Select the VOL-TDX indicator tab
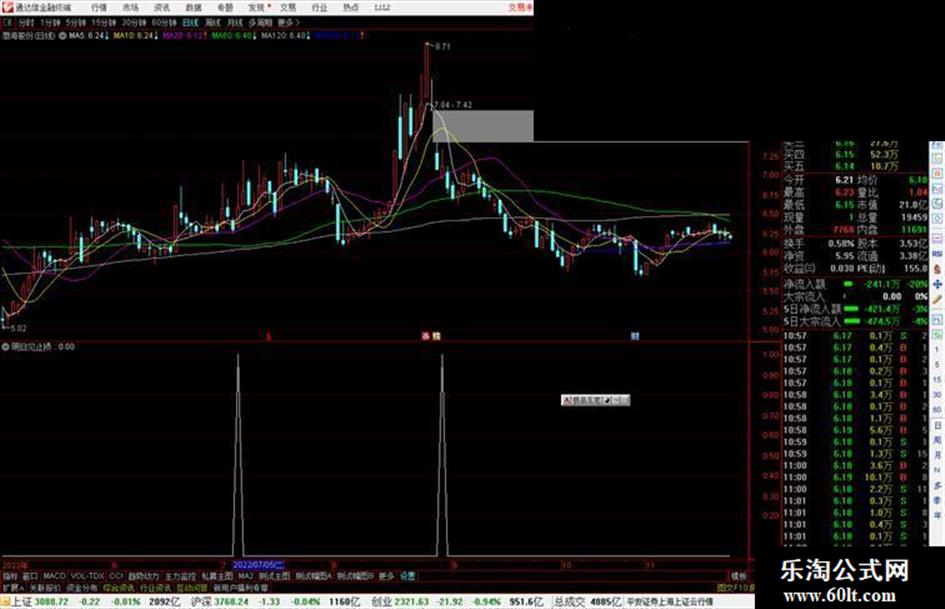 point(88,576)
